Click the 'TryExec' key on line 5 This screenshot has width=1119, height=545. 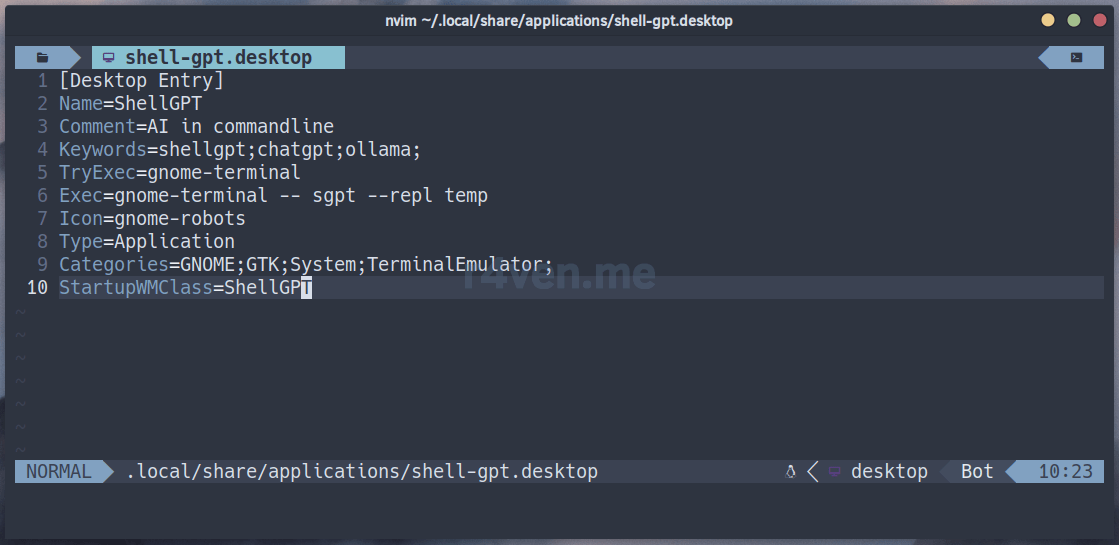click(x=97, y=173)
